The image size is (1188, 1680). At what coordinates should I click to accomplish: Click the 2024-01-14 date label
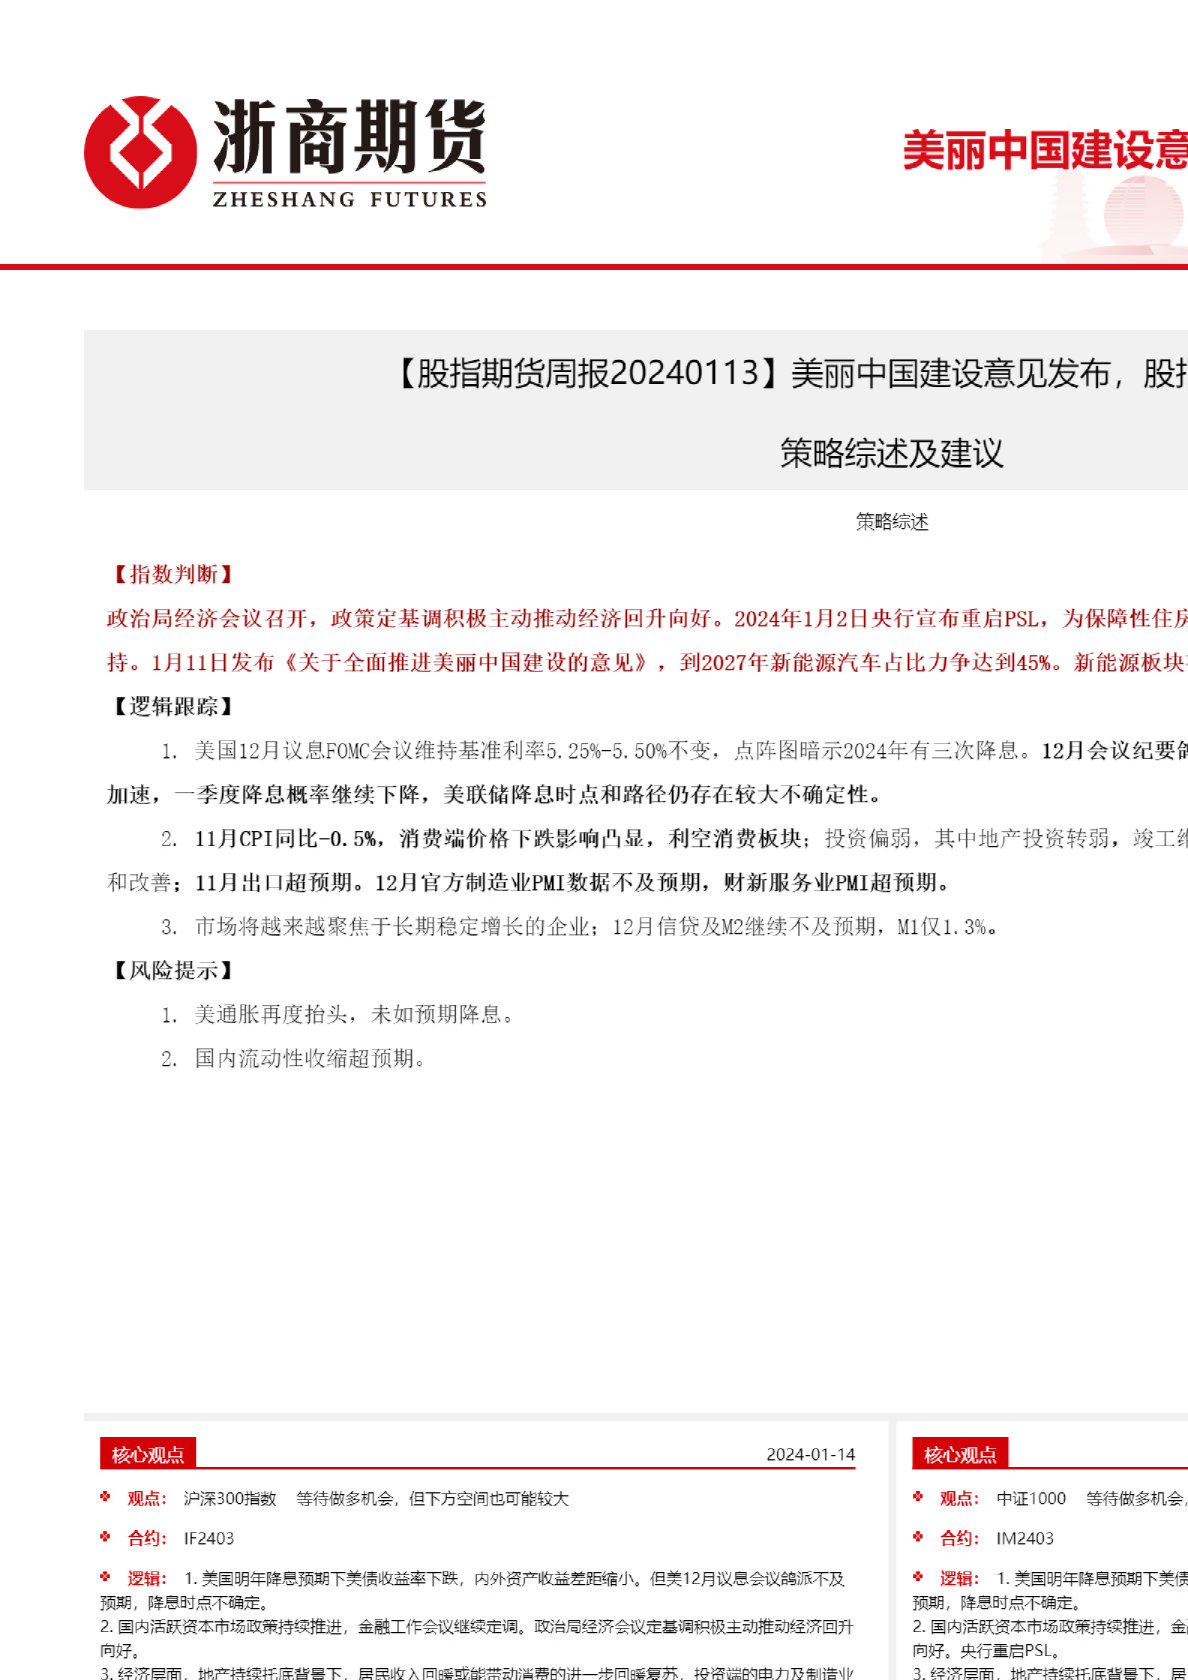[810, 1454]
